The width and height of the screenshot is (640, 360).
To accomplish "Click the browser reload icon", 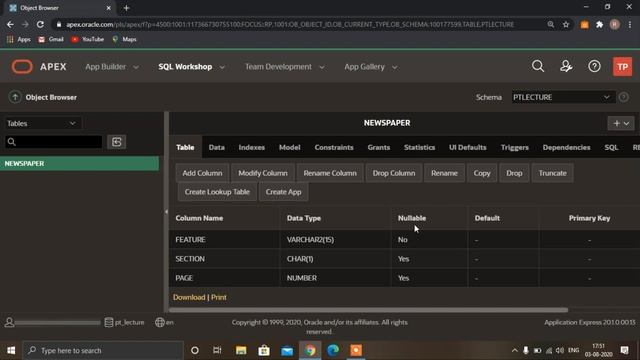I will (40, 24).
